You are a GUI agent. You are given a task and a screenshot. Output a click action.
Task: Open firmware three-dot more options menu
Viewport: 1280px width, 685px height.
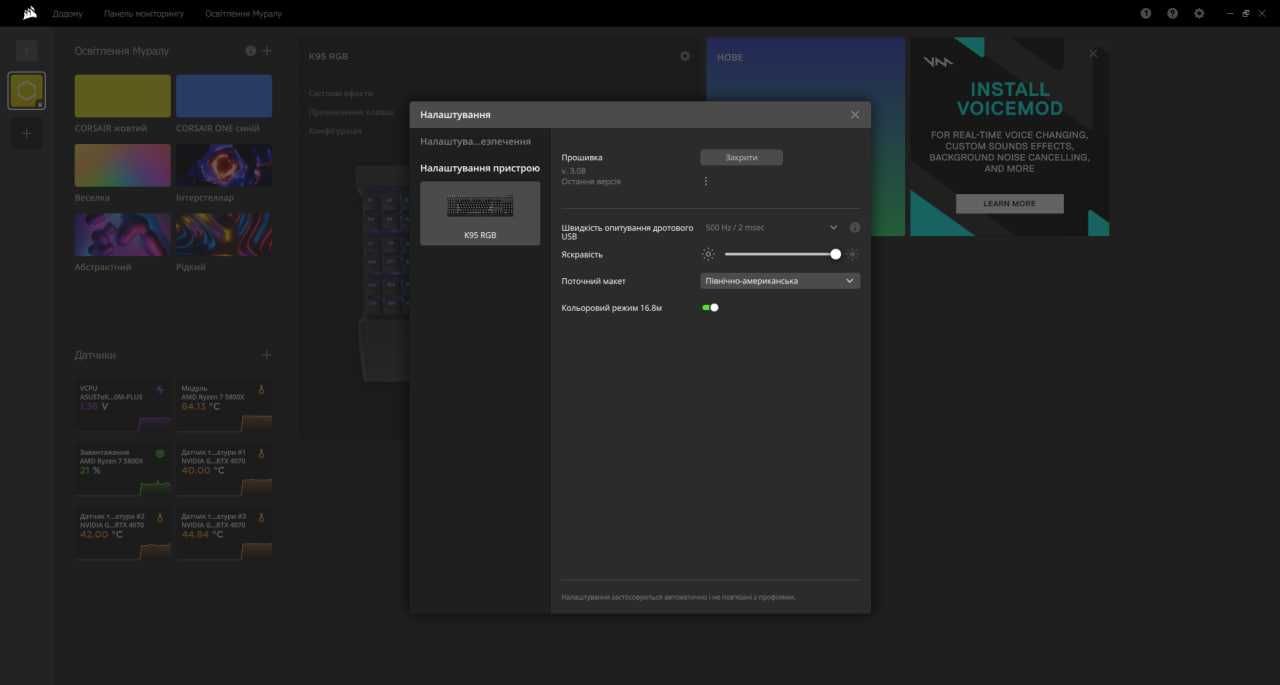point(706,181)
